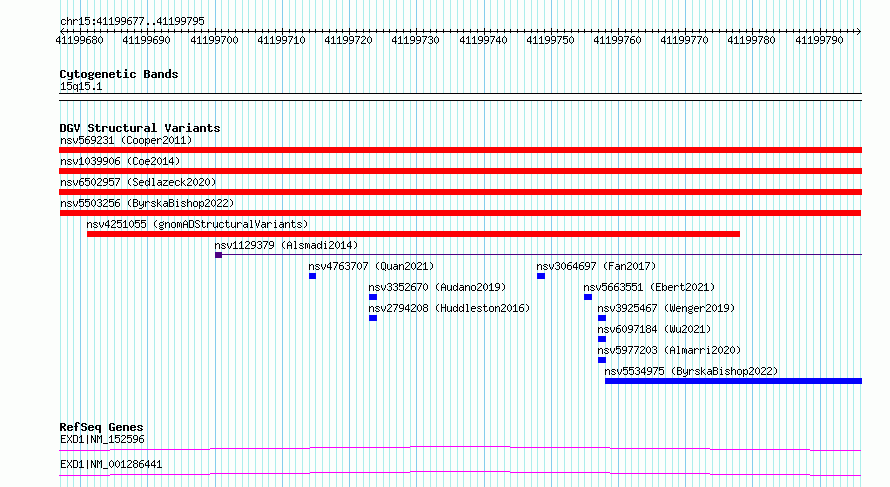Select the blue nsv3352670 (Audano2019) marker
The image size is (890, 487).
tap(373, 297)
